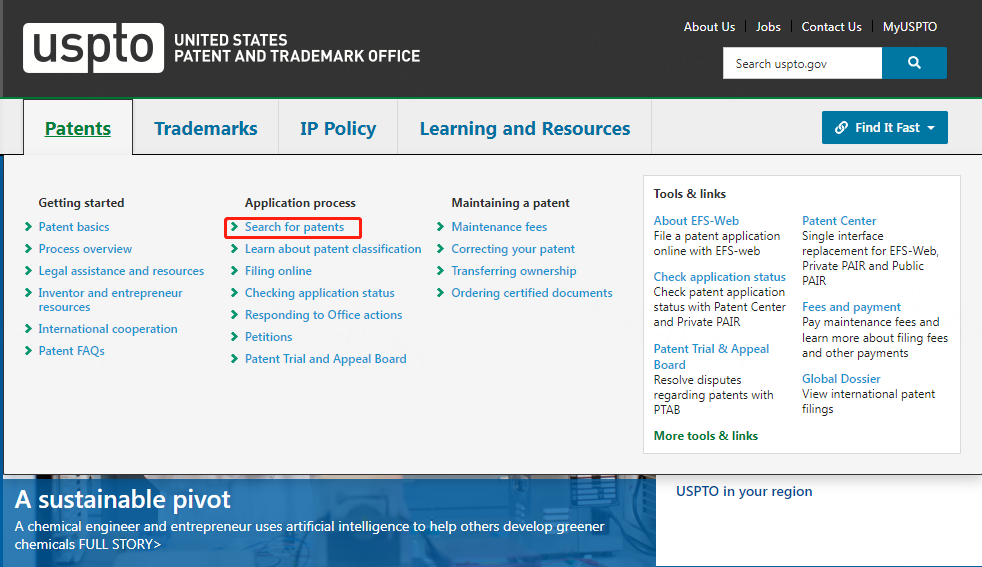This screenshot has height=567, width=982.
Task: Open Global Dossier tool link
Action: pyautogui.click(x=841, y=378)
